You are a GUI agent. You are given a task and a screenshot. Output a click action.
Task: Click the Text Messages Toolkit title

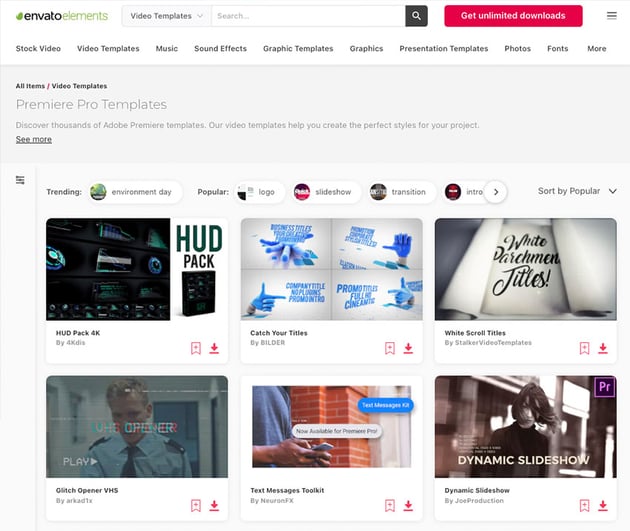(x=287, y=490)
